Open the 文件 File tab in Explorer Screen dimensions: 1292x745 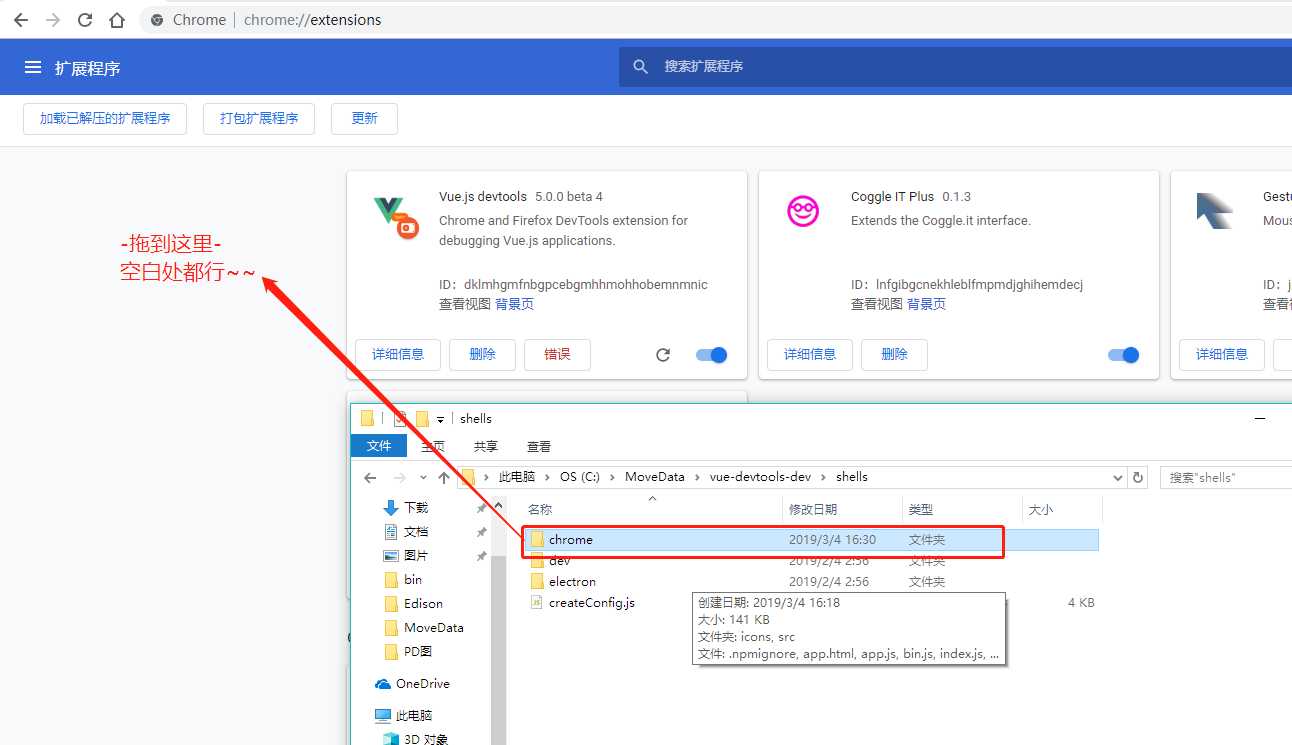tap(379, 446)
